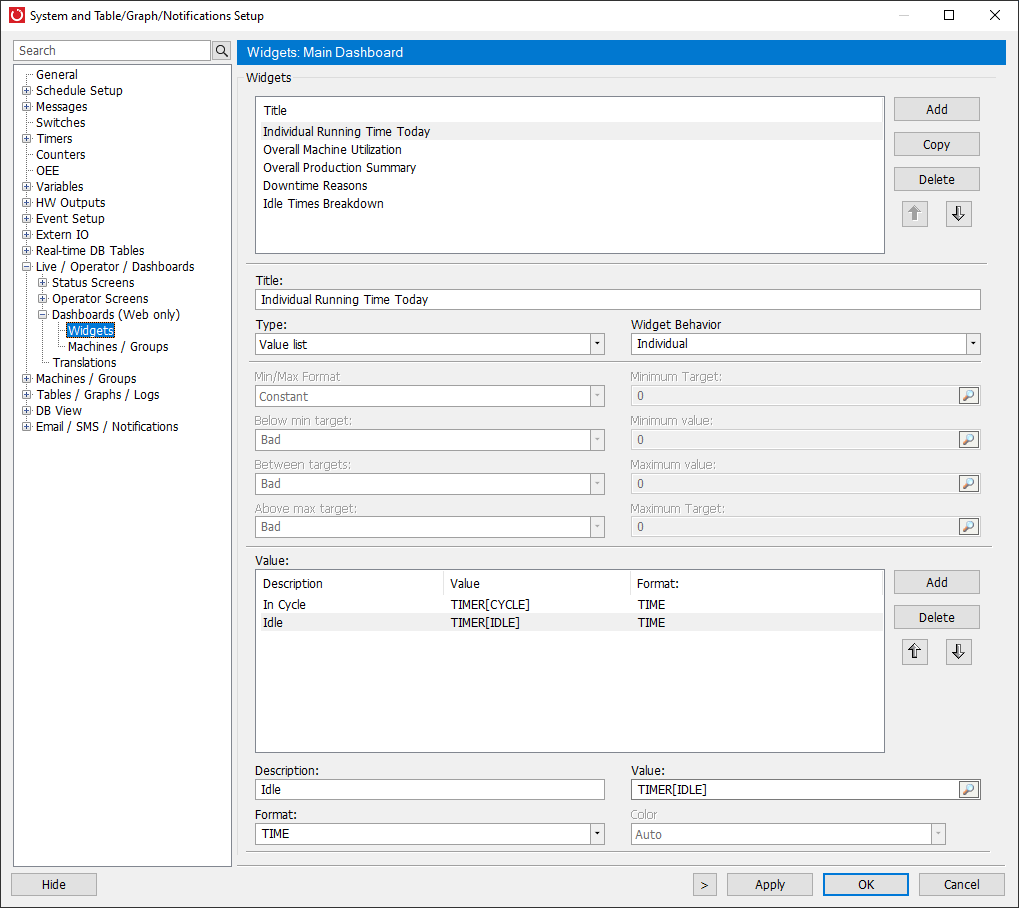Screen dimensions: 1019x908
Task: Click the application logo icon in title bar
Action: pyautogui.click(x=17, y=15)
